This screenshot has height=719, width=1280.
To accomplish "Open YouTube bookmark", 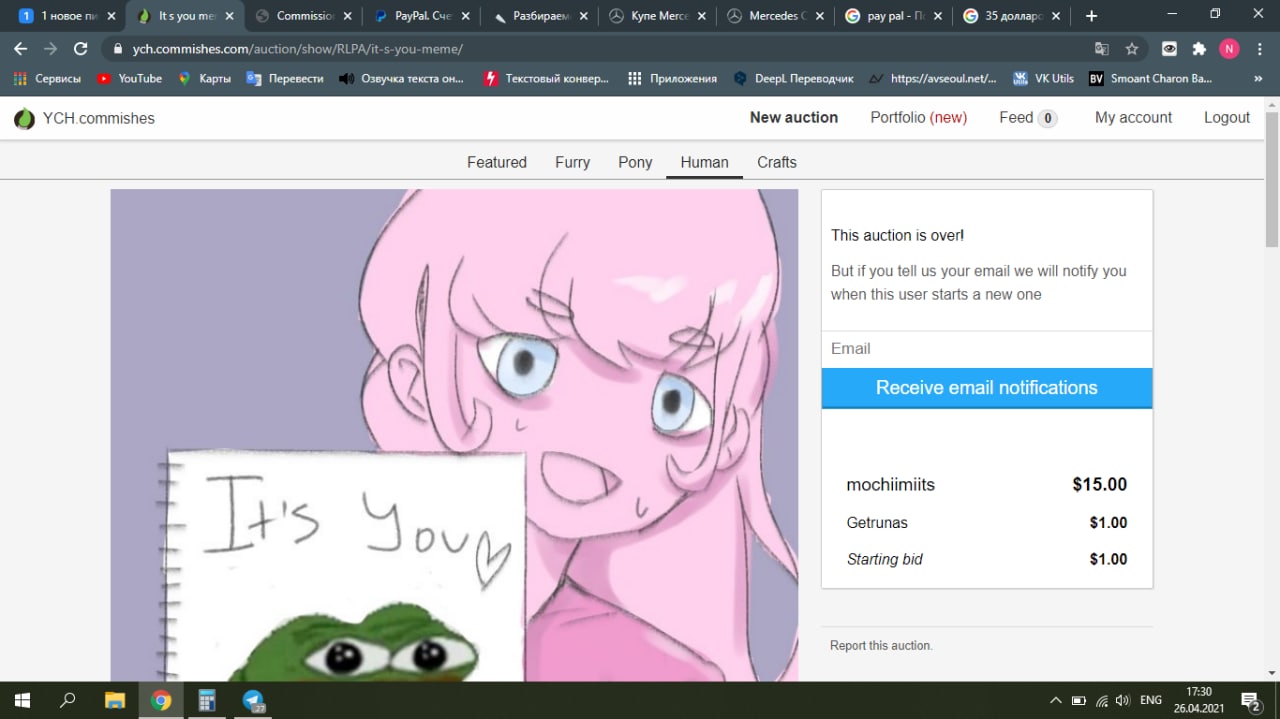I will tap(129, 78).
